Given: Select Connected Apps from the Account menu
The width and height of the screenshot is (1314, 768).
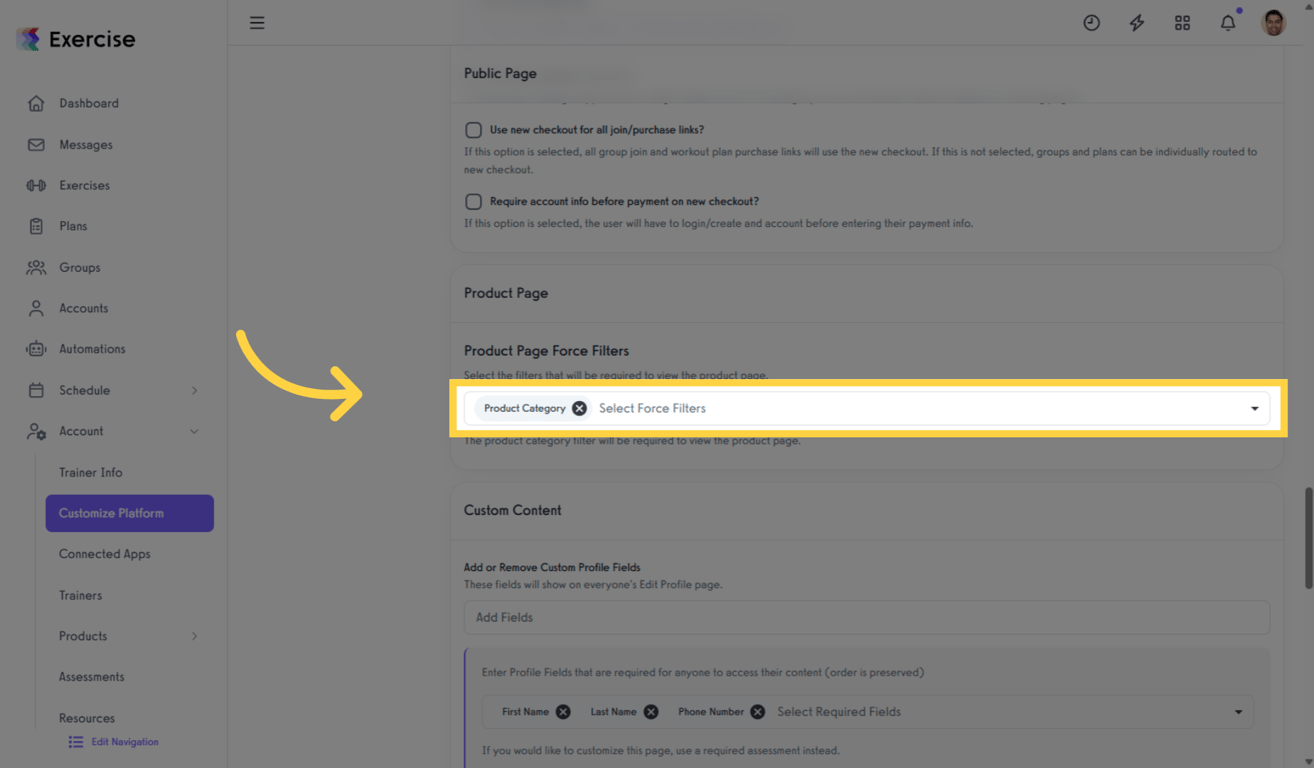Looking at the screenshot, I should (104, 554).
